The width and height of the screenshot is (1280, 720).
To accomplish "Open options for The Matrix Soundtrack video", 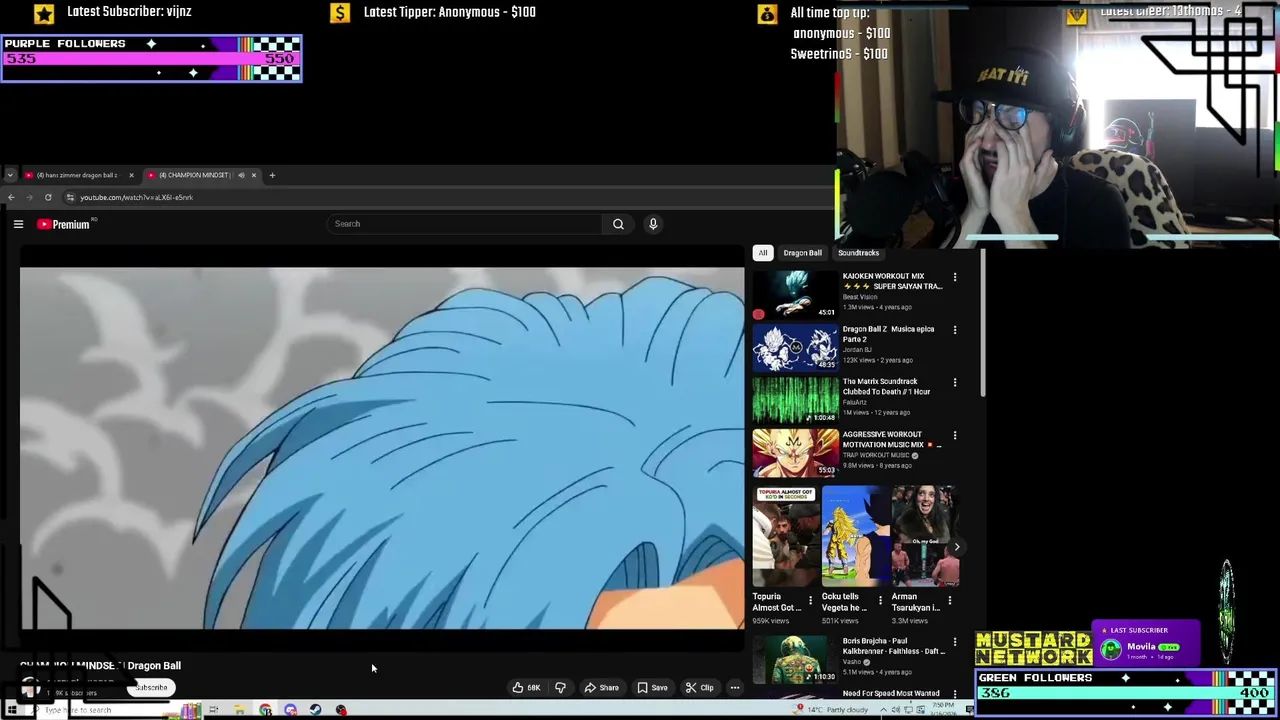I will coord(955,383).
